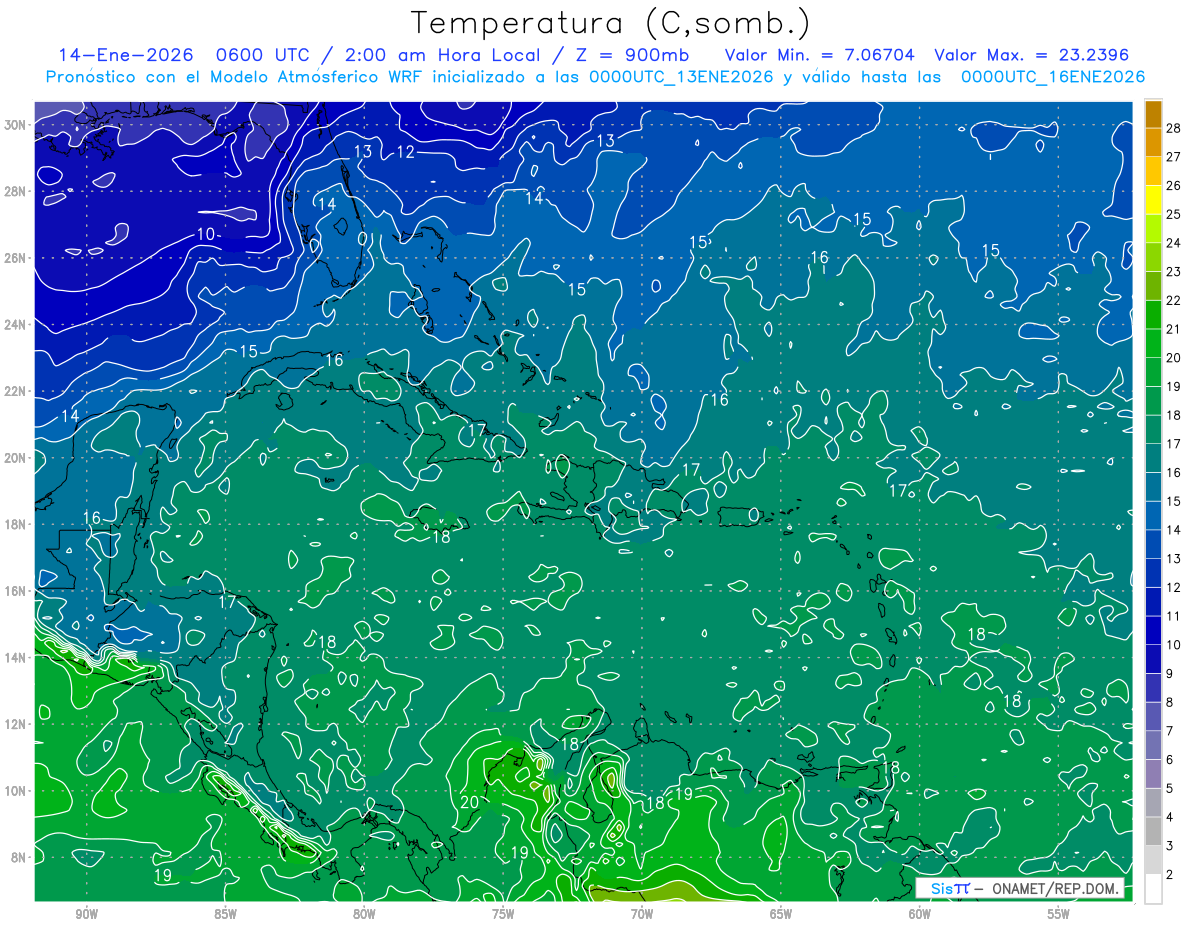Click the '20' contour label over Colombia
The height and width of the screenshot is (927, 1200).
point(470,802)
